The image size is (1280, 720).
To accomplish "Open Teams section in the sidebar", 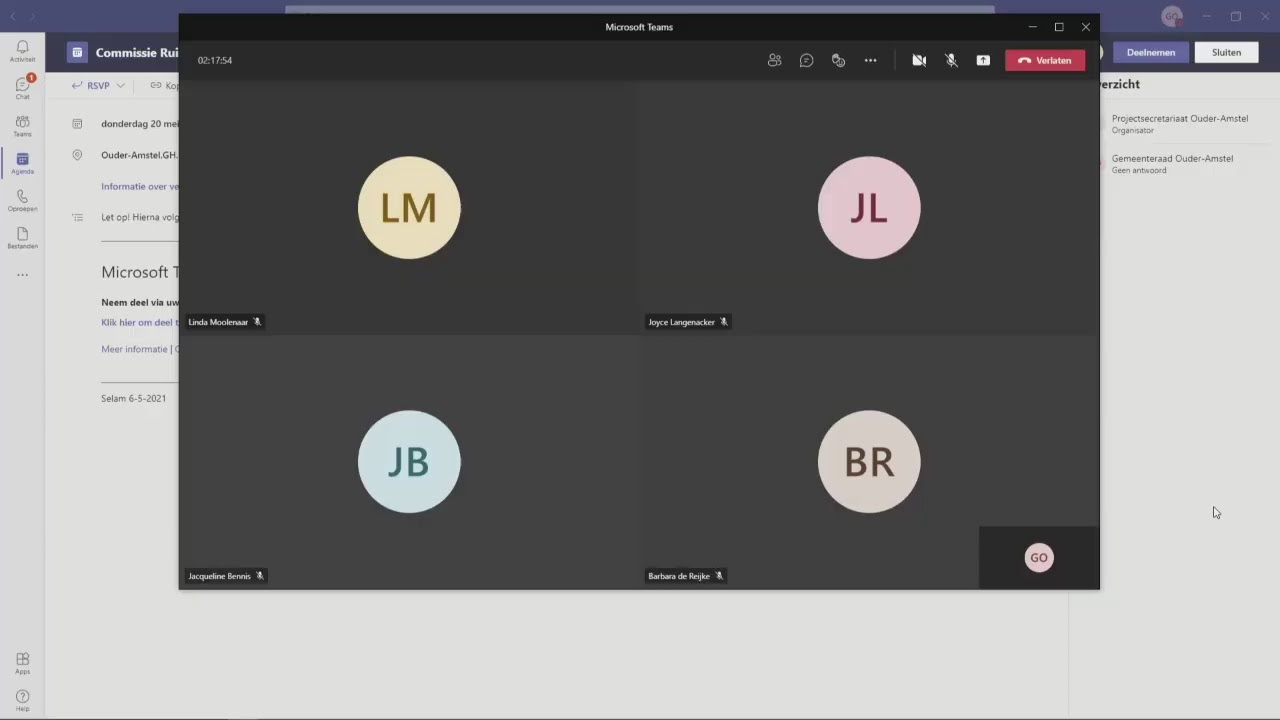I will pyautogui.click(x=22, y=126).
